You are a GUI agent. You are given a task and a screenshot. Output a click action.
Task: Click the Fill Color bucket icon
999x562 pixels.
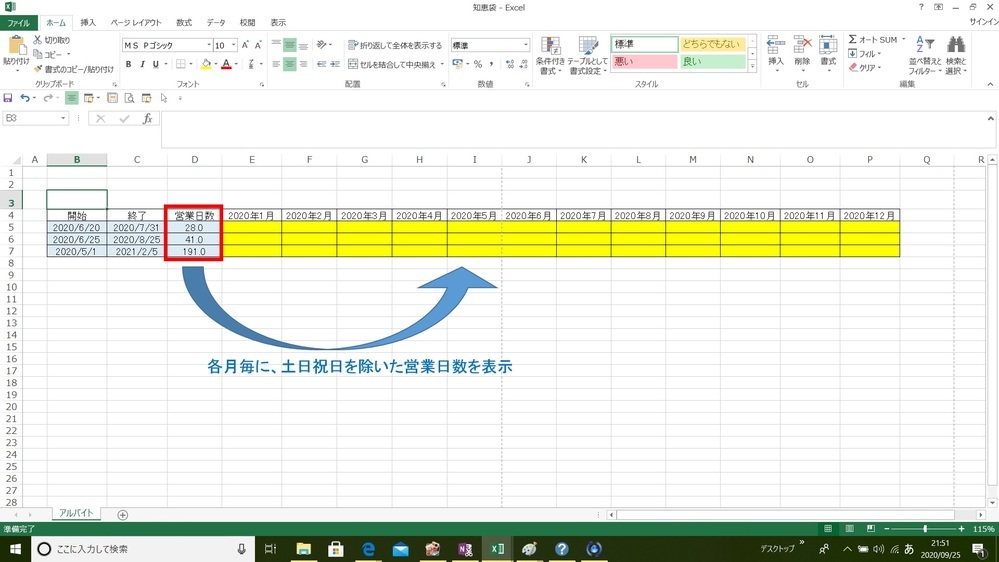(x=206, y=64)
